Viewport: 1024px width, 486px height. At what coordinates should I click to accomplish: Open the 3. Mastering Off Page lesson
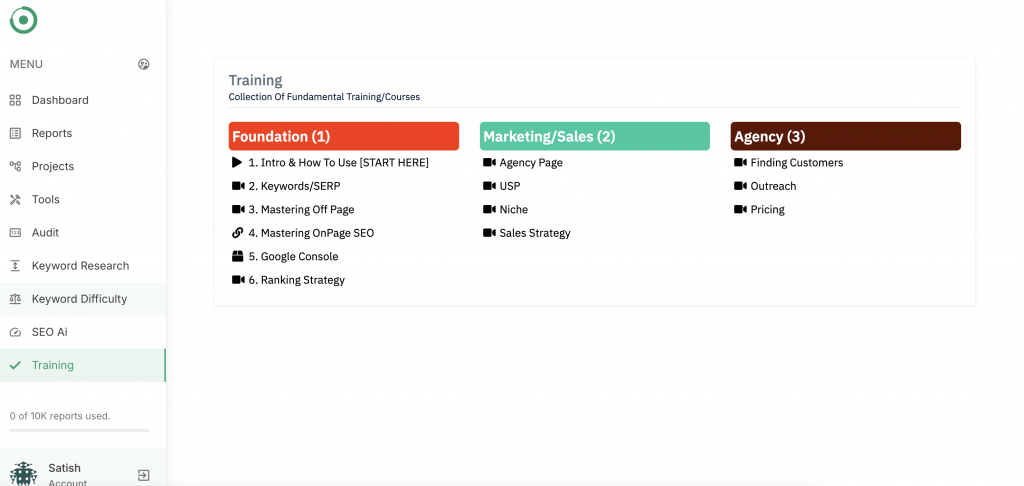click(301, 210)
